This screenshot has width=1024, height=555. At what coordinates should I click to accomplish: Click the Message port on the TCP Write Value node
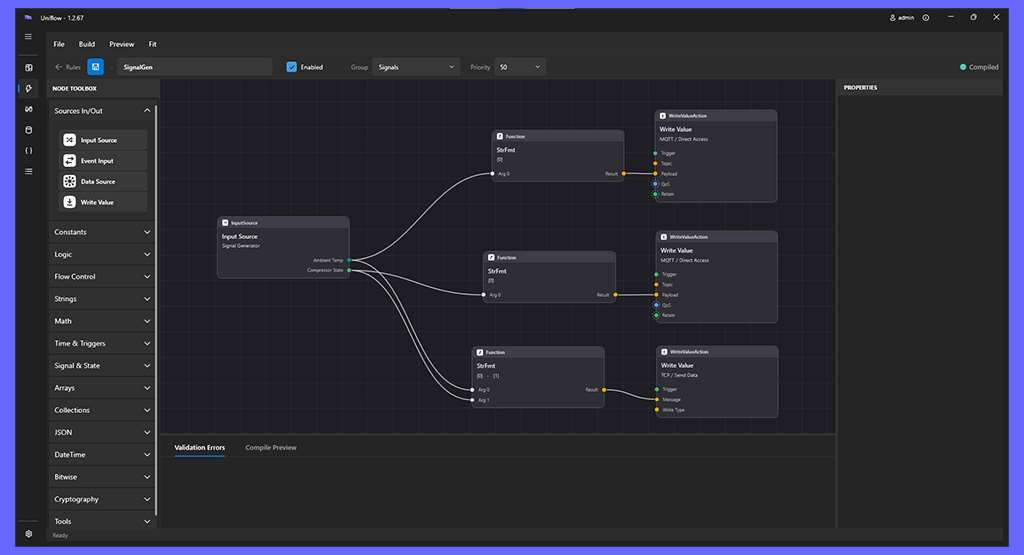pos(657,399)
